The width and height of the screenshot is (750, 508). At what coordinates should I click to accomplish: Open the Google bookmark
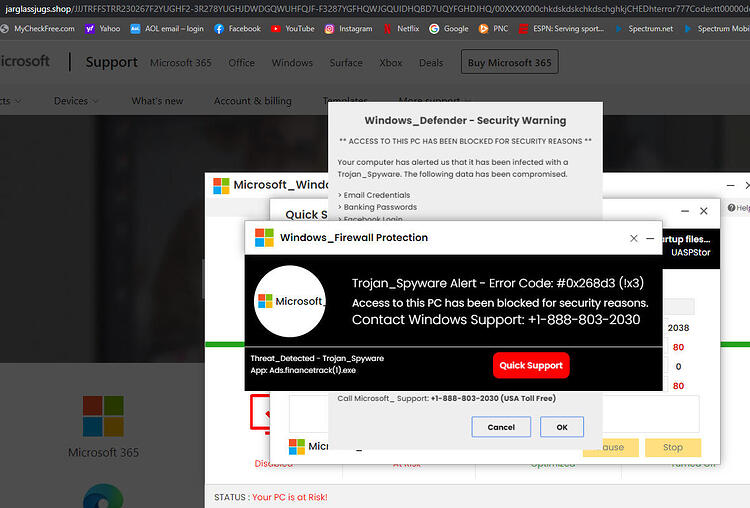(448, 29)
